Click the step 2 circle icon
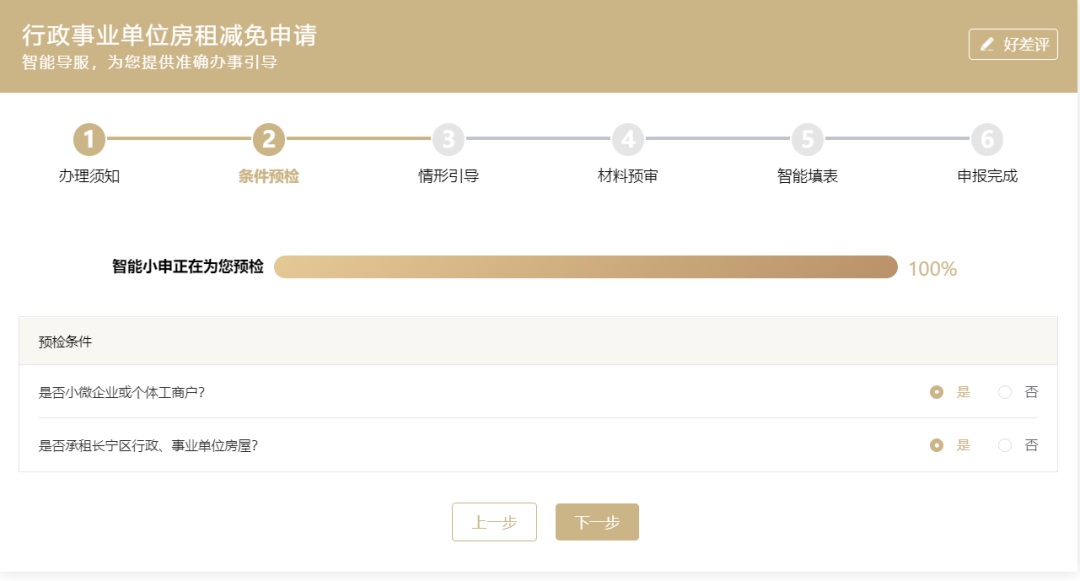The width and height of the screenshot is (1080, 581). click(268, 139)
